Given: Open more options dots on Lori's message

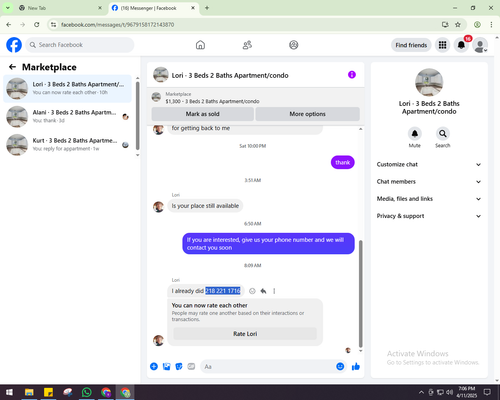Looking at the screenshot, I should tap(274, 291).
